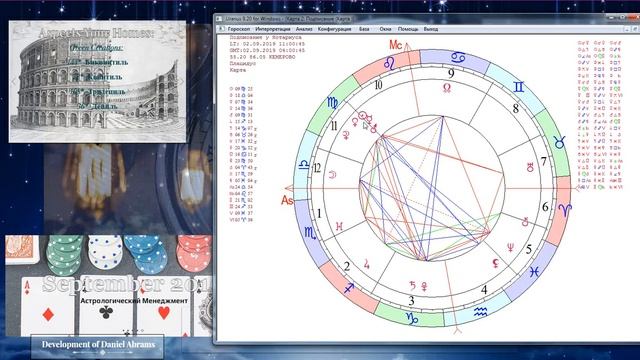The height and width of the screenshot is (360, 640).
Task: Click the Pluto-like glyph in house 11
Action: click(x=347, y=136)
